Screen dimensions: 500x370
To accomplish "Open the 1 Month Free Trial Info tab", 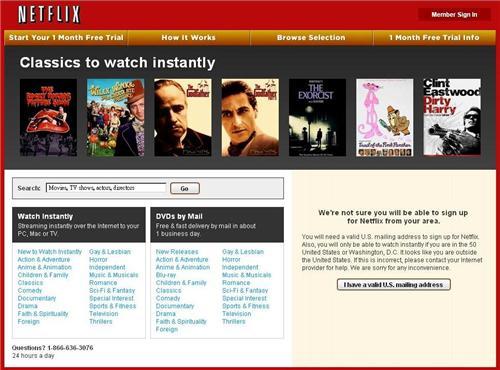I will pos(434,38).
